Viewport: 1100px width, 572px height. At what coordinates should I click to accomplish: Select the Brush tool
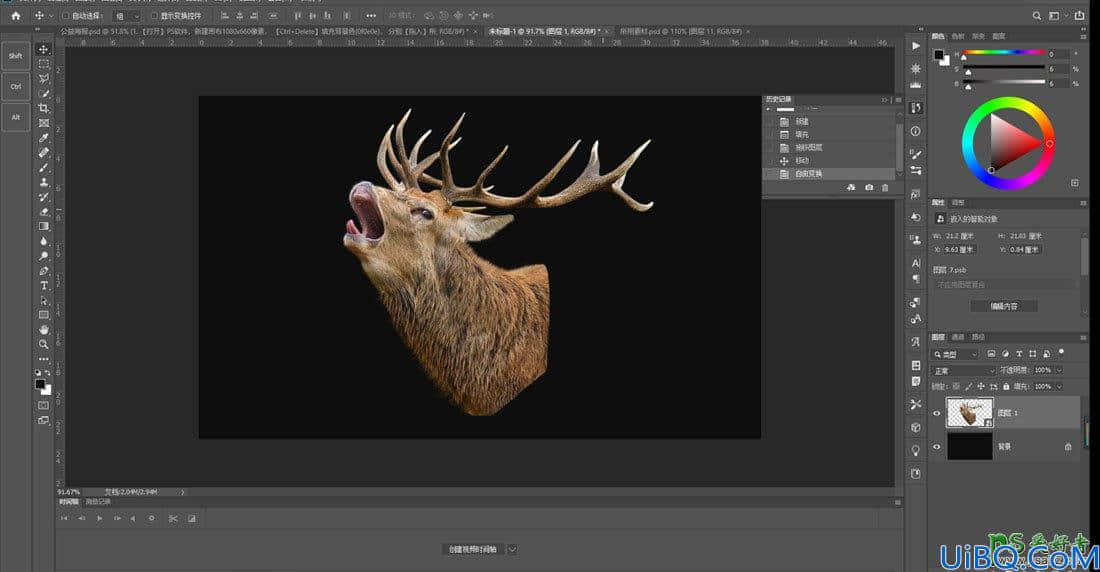[43, 167]
